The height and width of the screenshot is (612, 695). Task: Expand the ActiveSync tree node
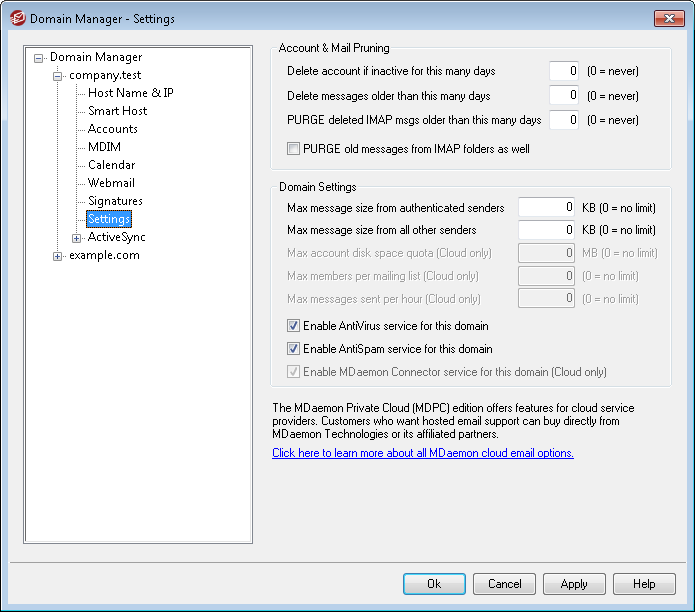pyautogui.click(x=76, y=238)
